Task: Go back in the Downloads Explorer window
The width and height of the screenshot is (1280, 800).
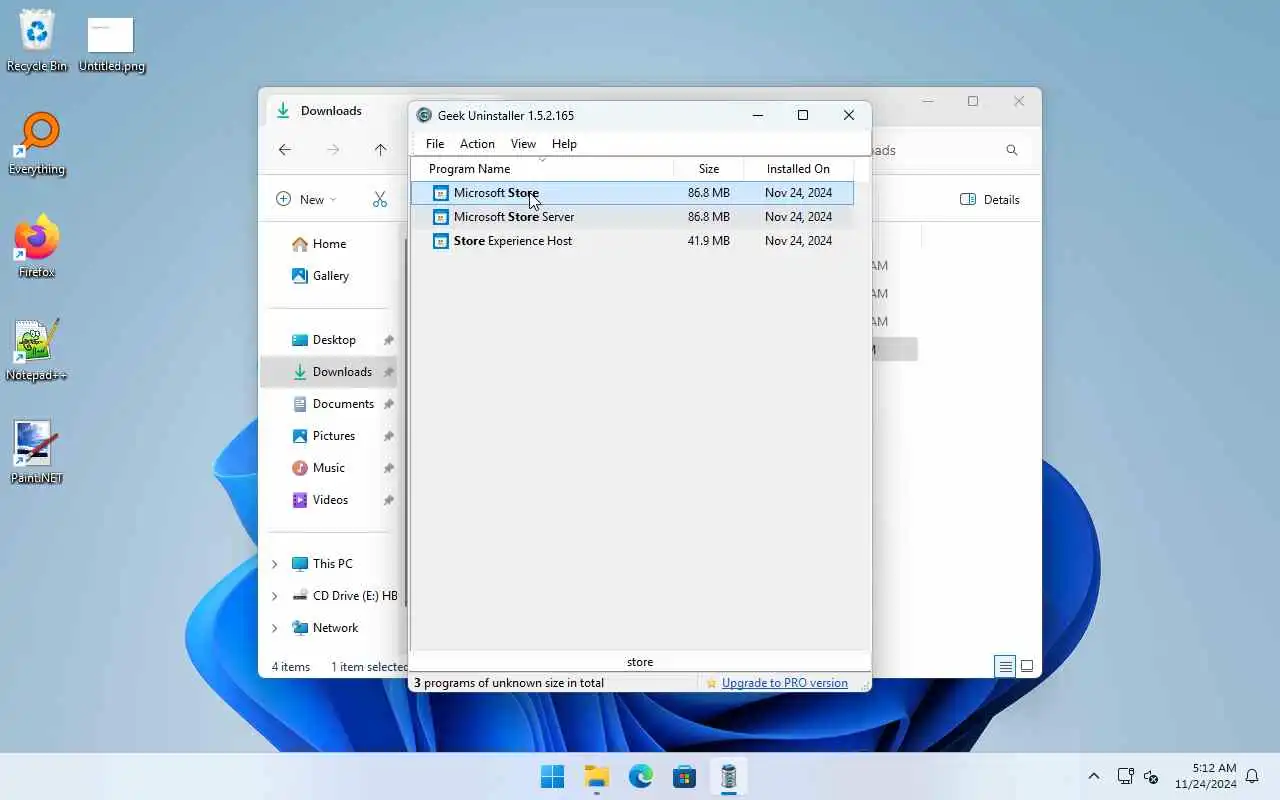Action: (x=285, y=150)
